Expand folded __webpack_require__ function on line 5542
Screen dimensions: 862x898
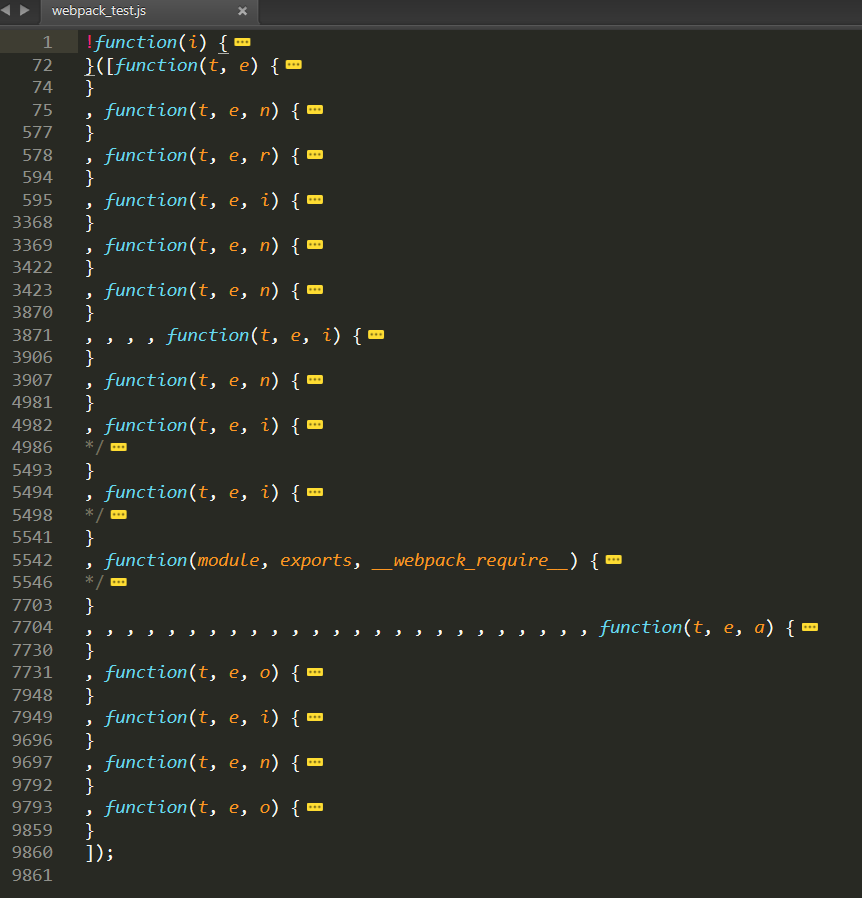tap(613, 560)
